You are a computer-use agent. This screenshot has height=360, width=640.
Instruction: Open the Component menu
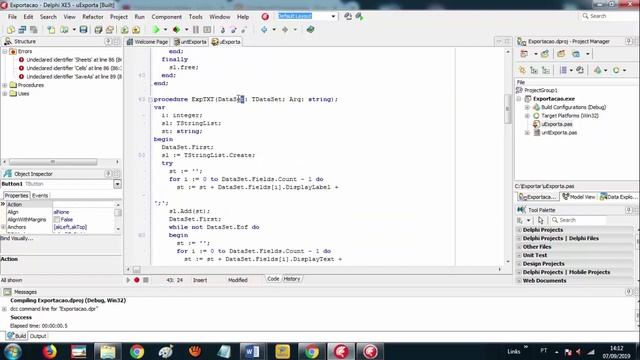167,17
